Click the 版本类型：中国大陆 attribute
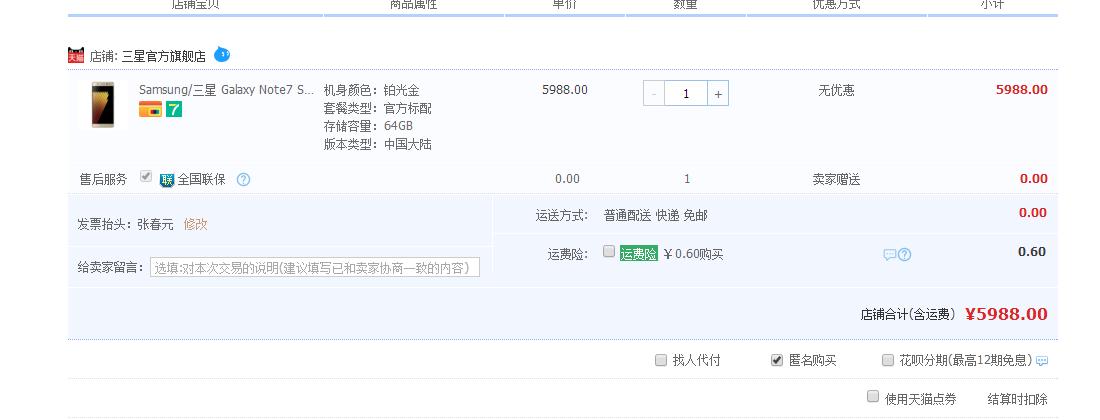The width and height of the screenshot is (1100, 420). [377, 144]
